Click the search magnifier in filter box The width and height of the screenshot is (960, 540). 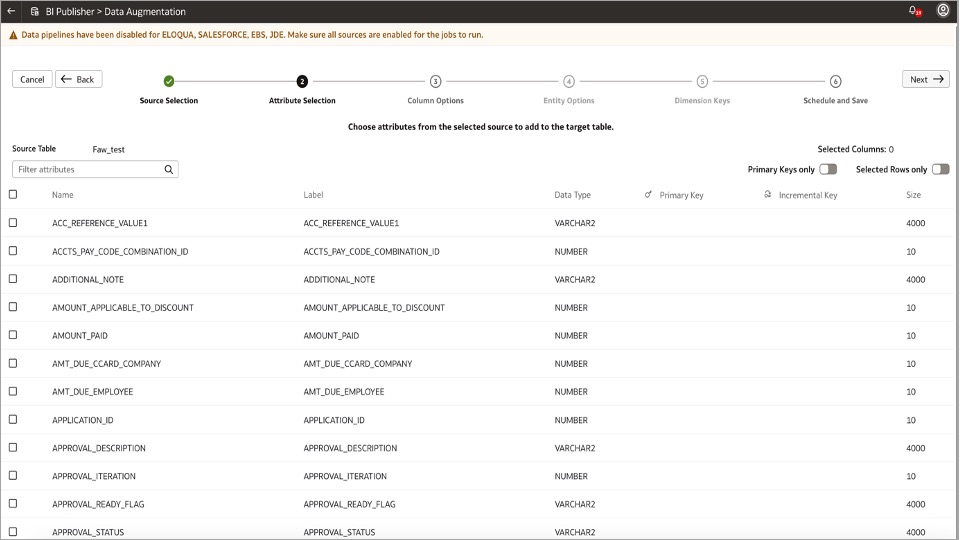(168, 170)
